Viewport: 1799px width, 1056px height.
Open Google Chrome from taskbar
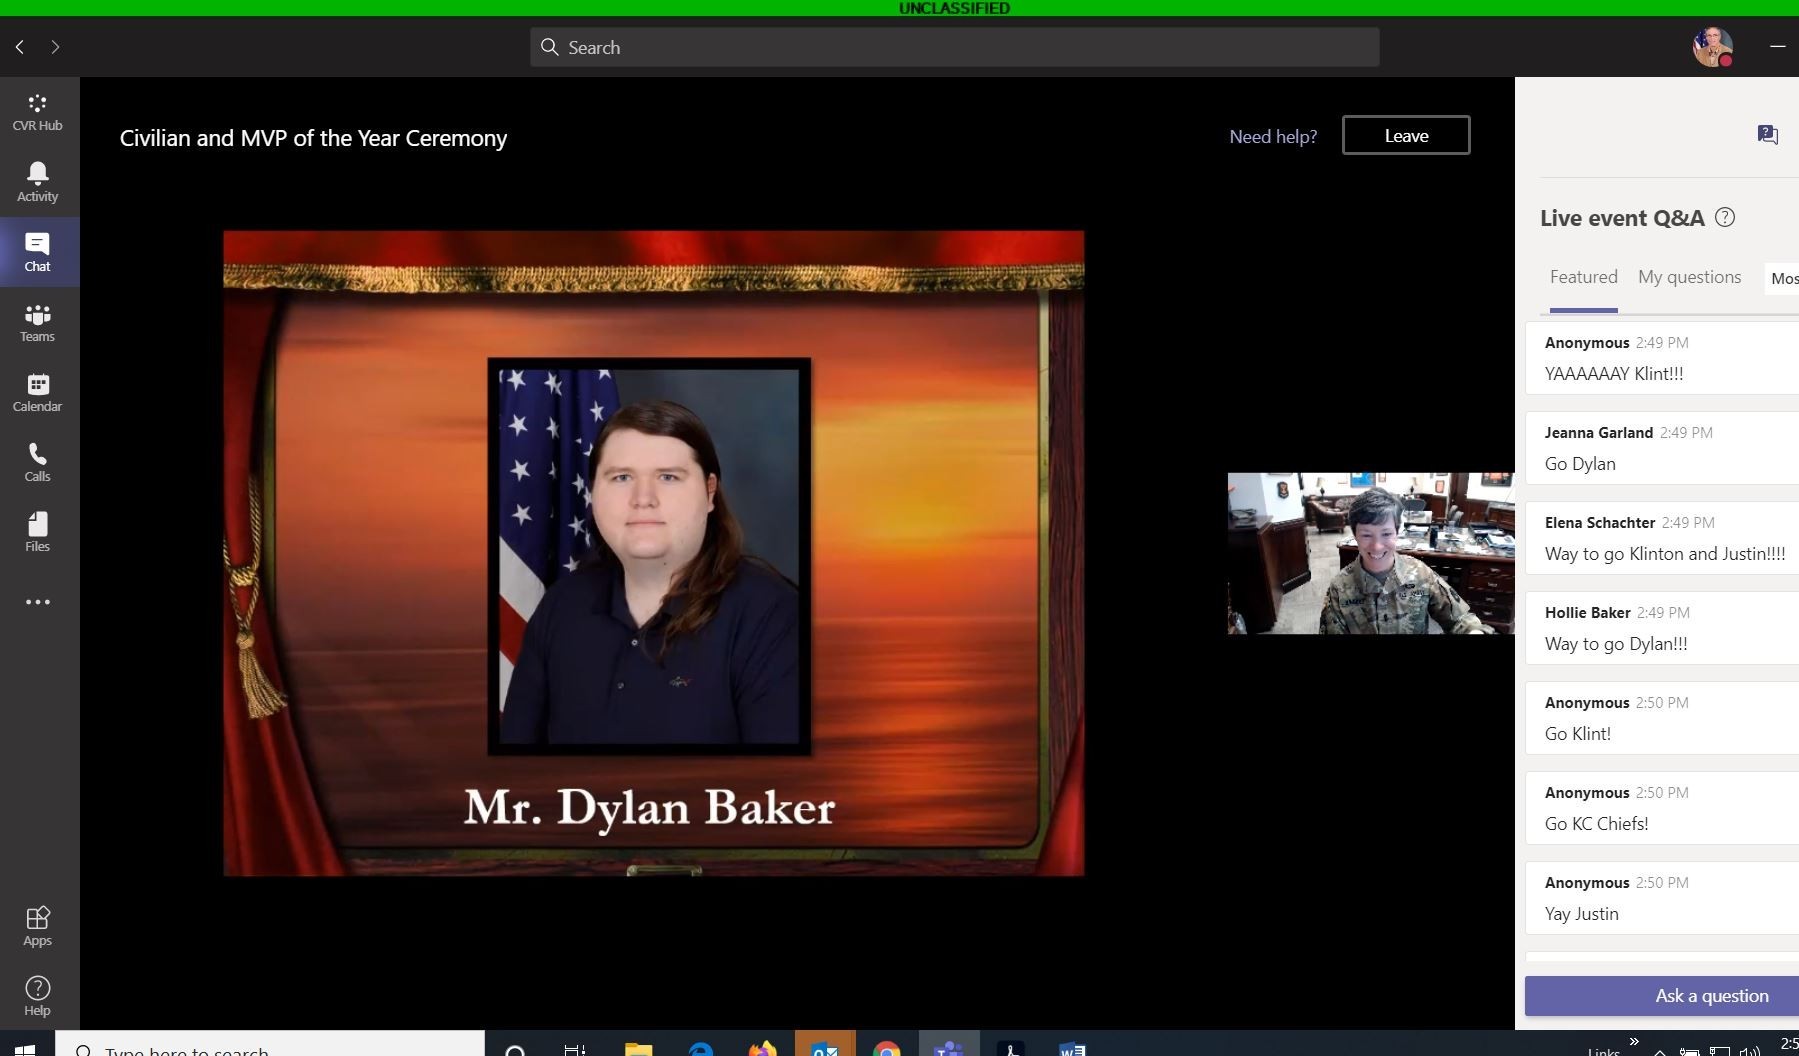coord(886,1048)
